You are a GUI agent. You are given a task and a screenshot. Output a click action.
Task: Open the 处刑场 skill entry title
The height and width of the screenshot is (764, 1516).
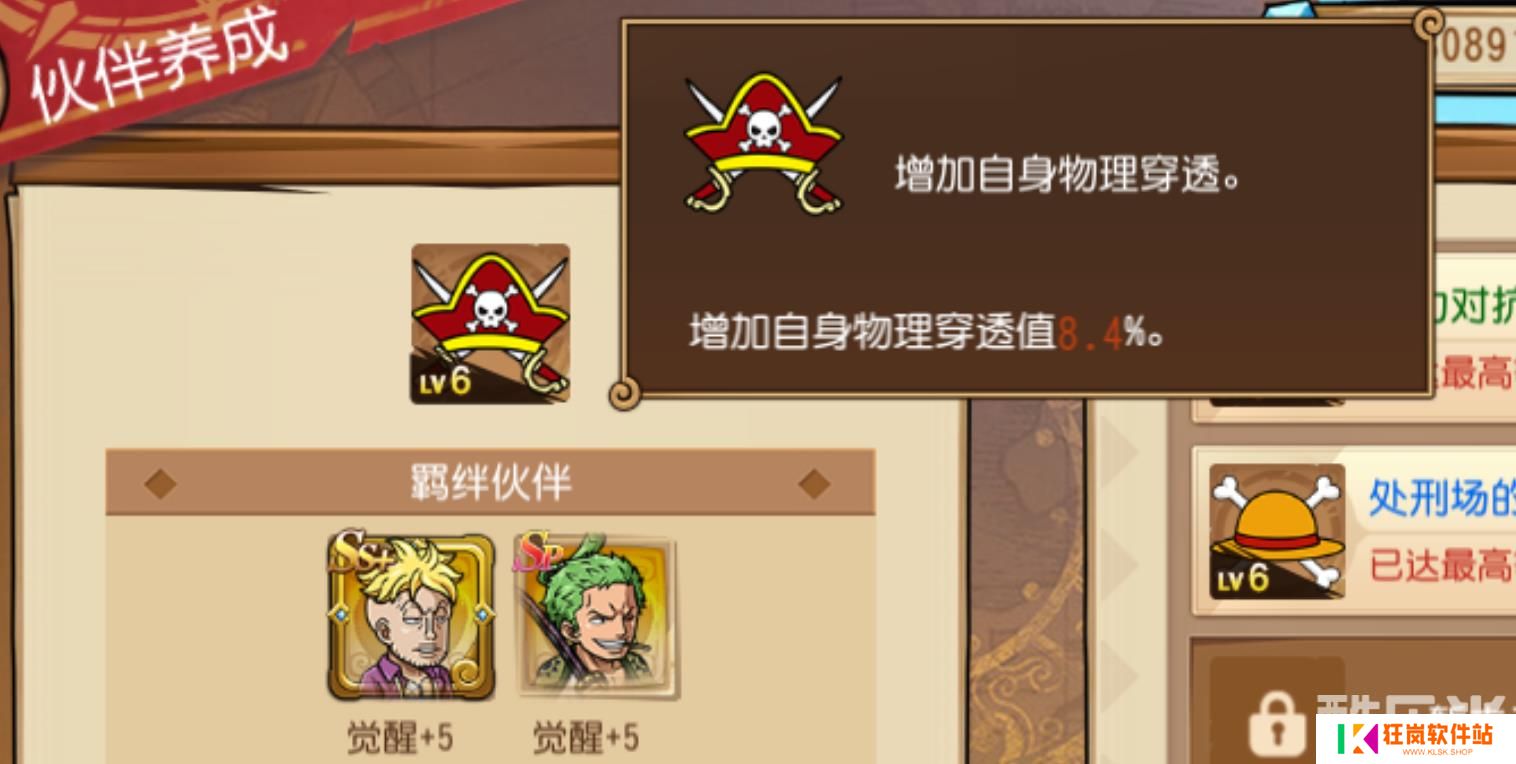point(1441,496)
